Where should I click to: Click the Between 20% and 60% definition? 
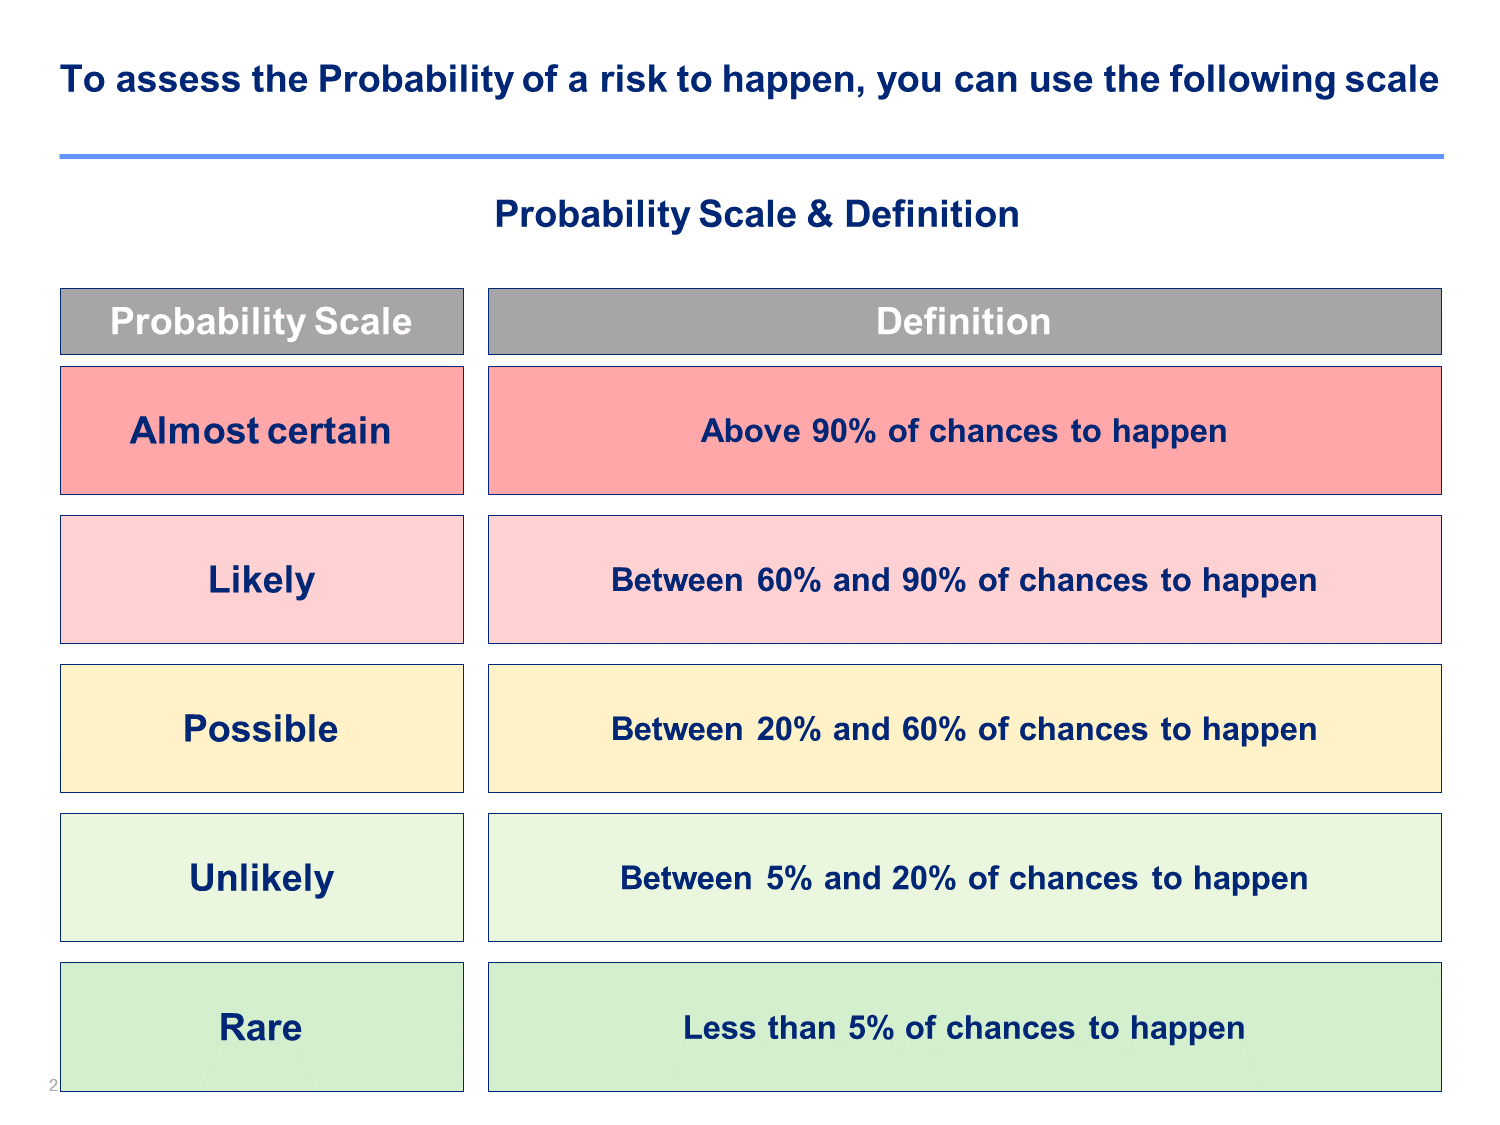click(x=964, y=728)
